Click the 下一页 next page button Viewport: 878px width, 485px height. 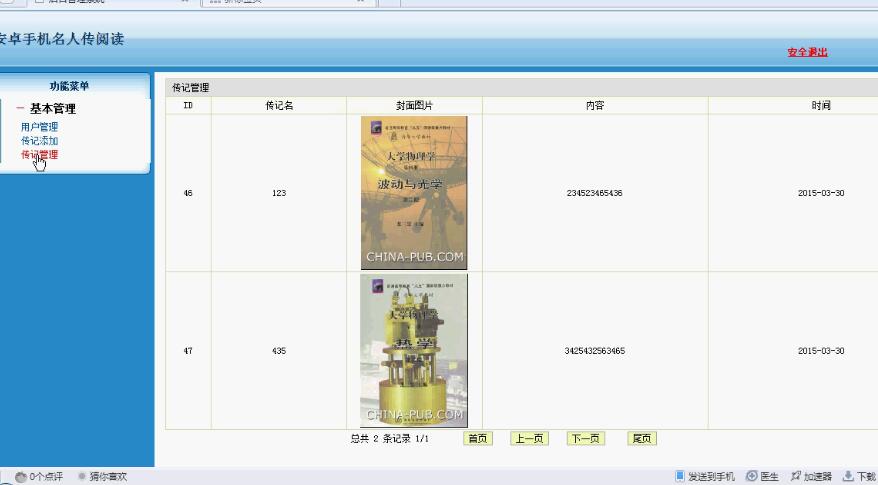(586, 439)
